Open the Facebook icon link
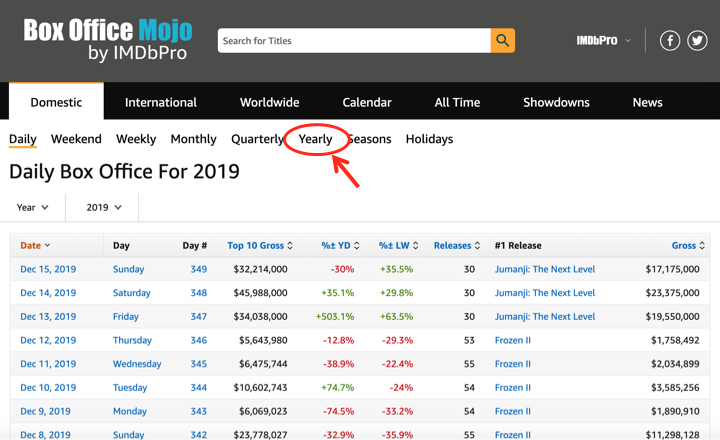720x440 pixels. click(670, 41)
